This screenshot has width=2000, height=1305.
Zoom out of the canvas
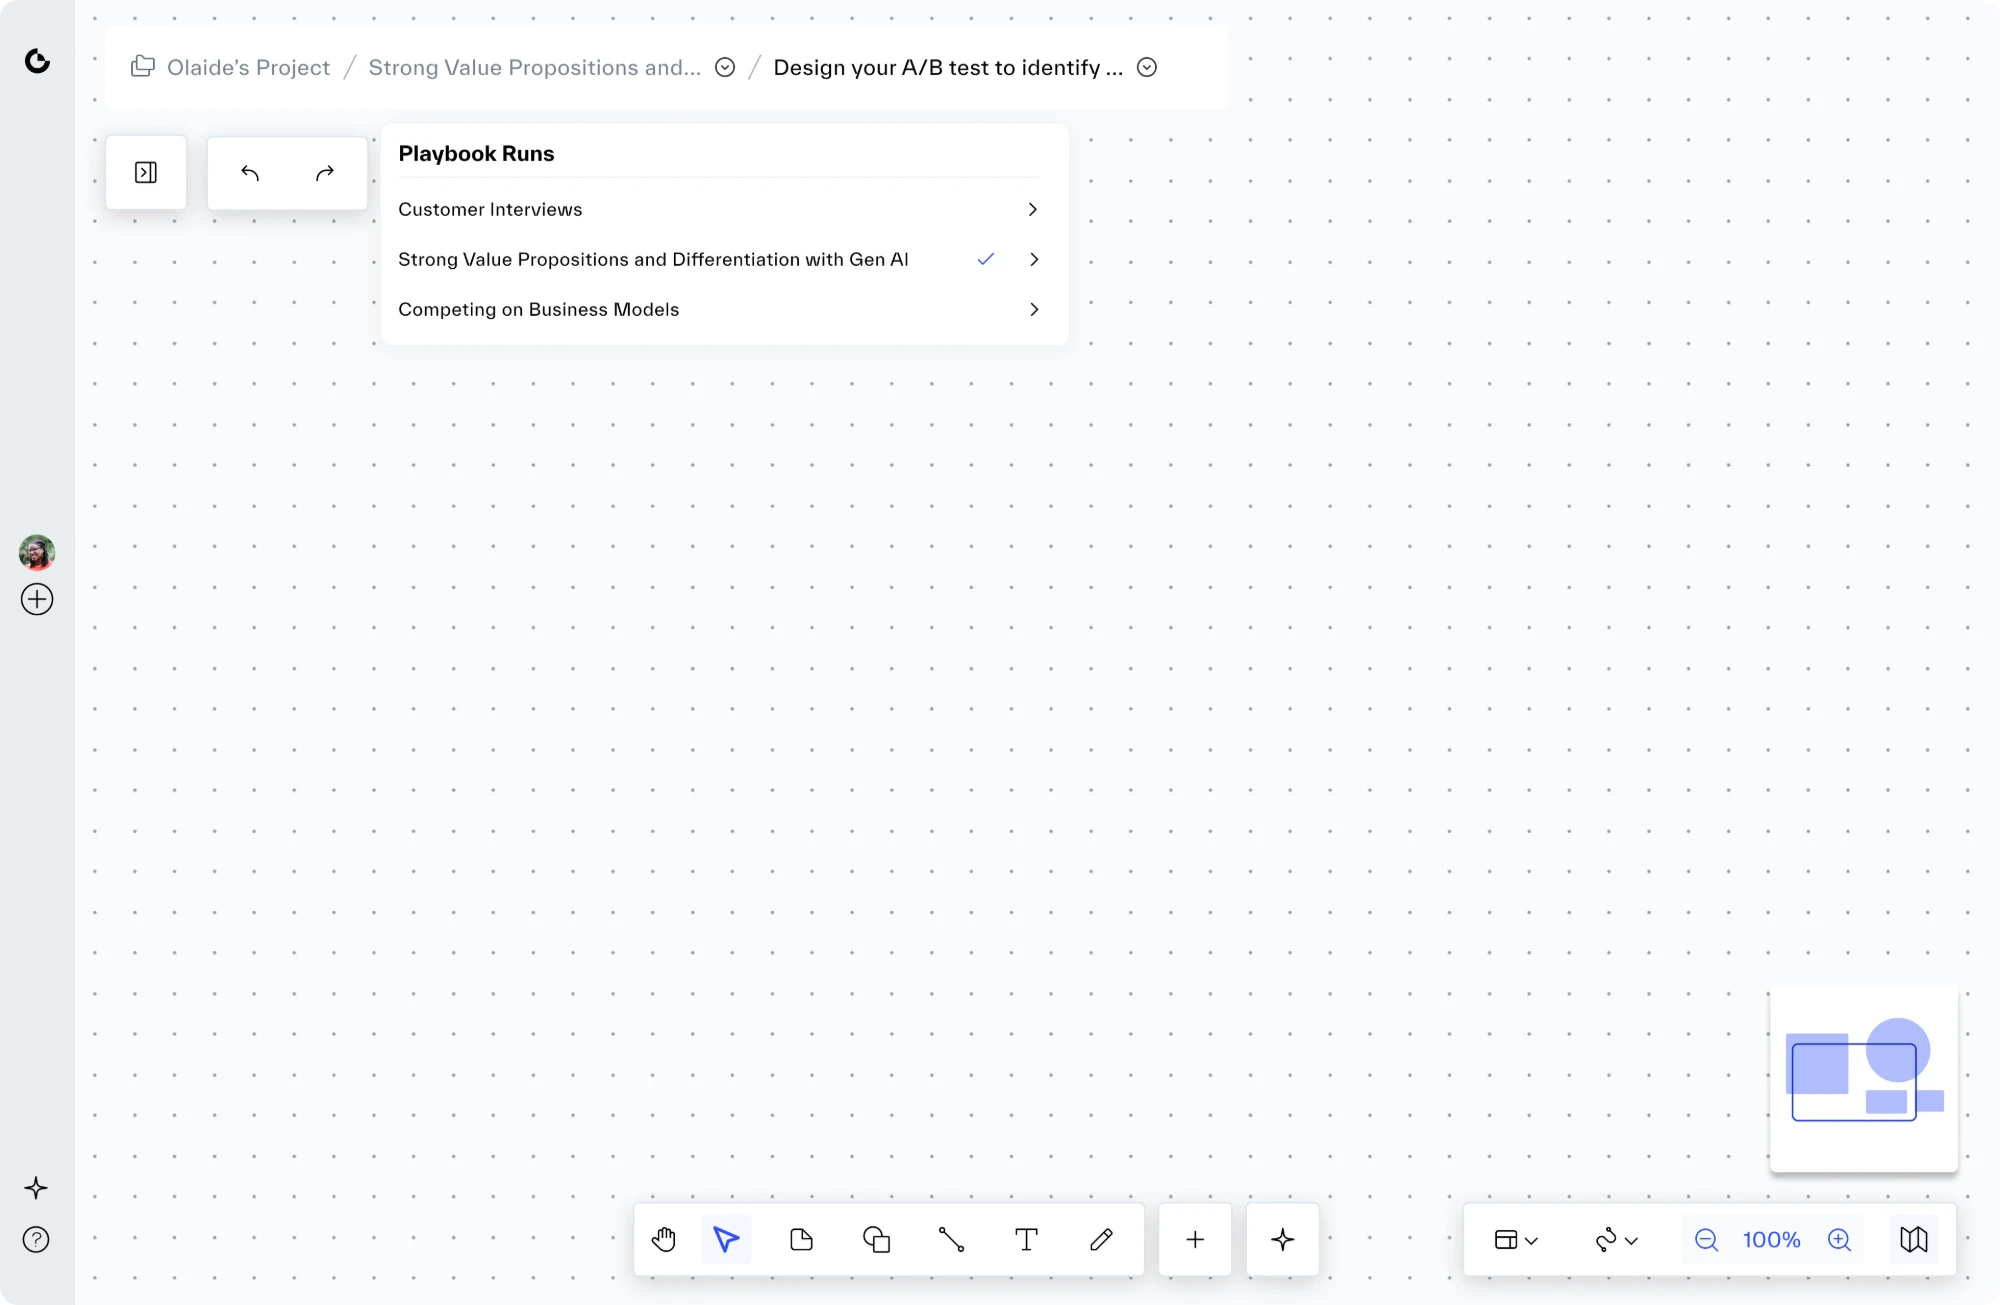(1707, 1240)
